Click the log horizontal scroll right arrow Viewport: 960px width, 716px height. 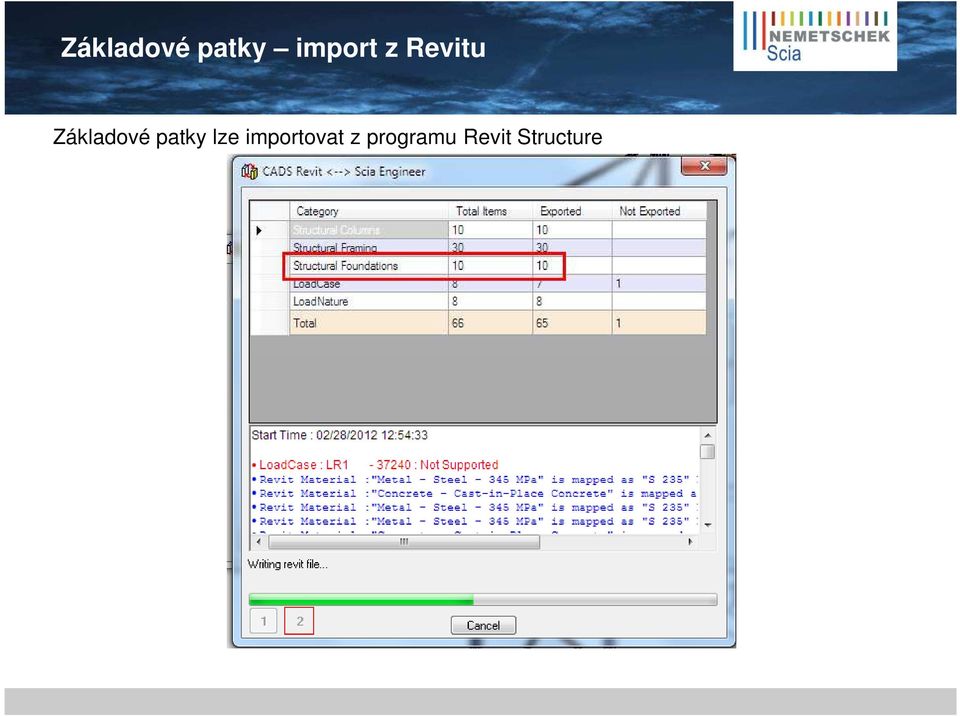(691, 542)
